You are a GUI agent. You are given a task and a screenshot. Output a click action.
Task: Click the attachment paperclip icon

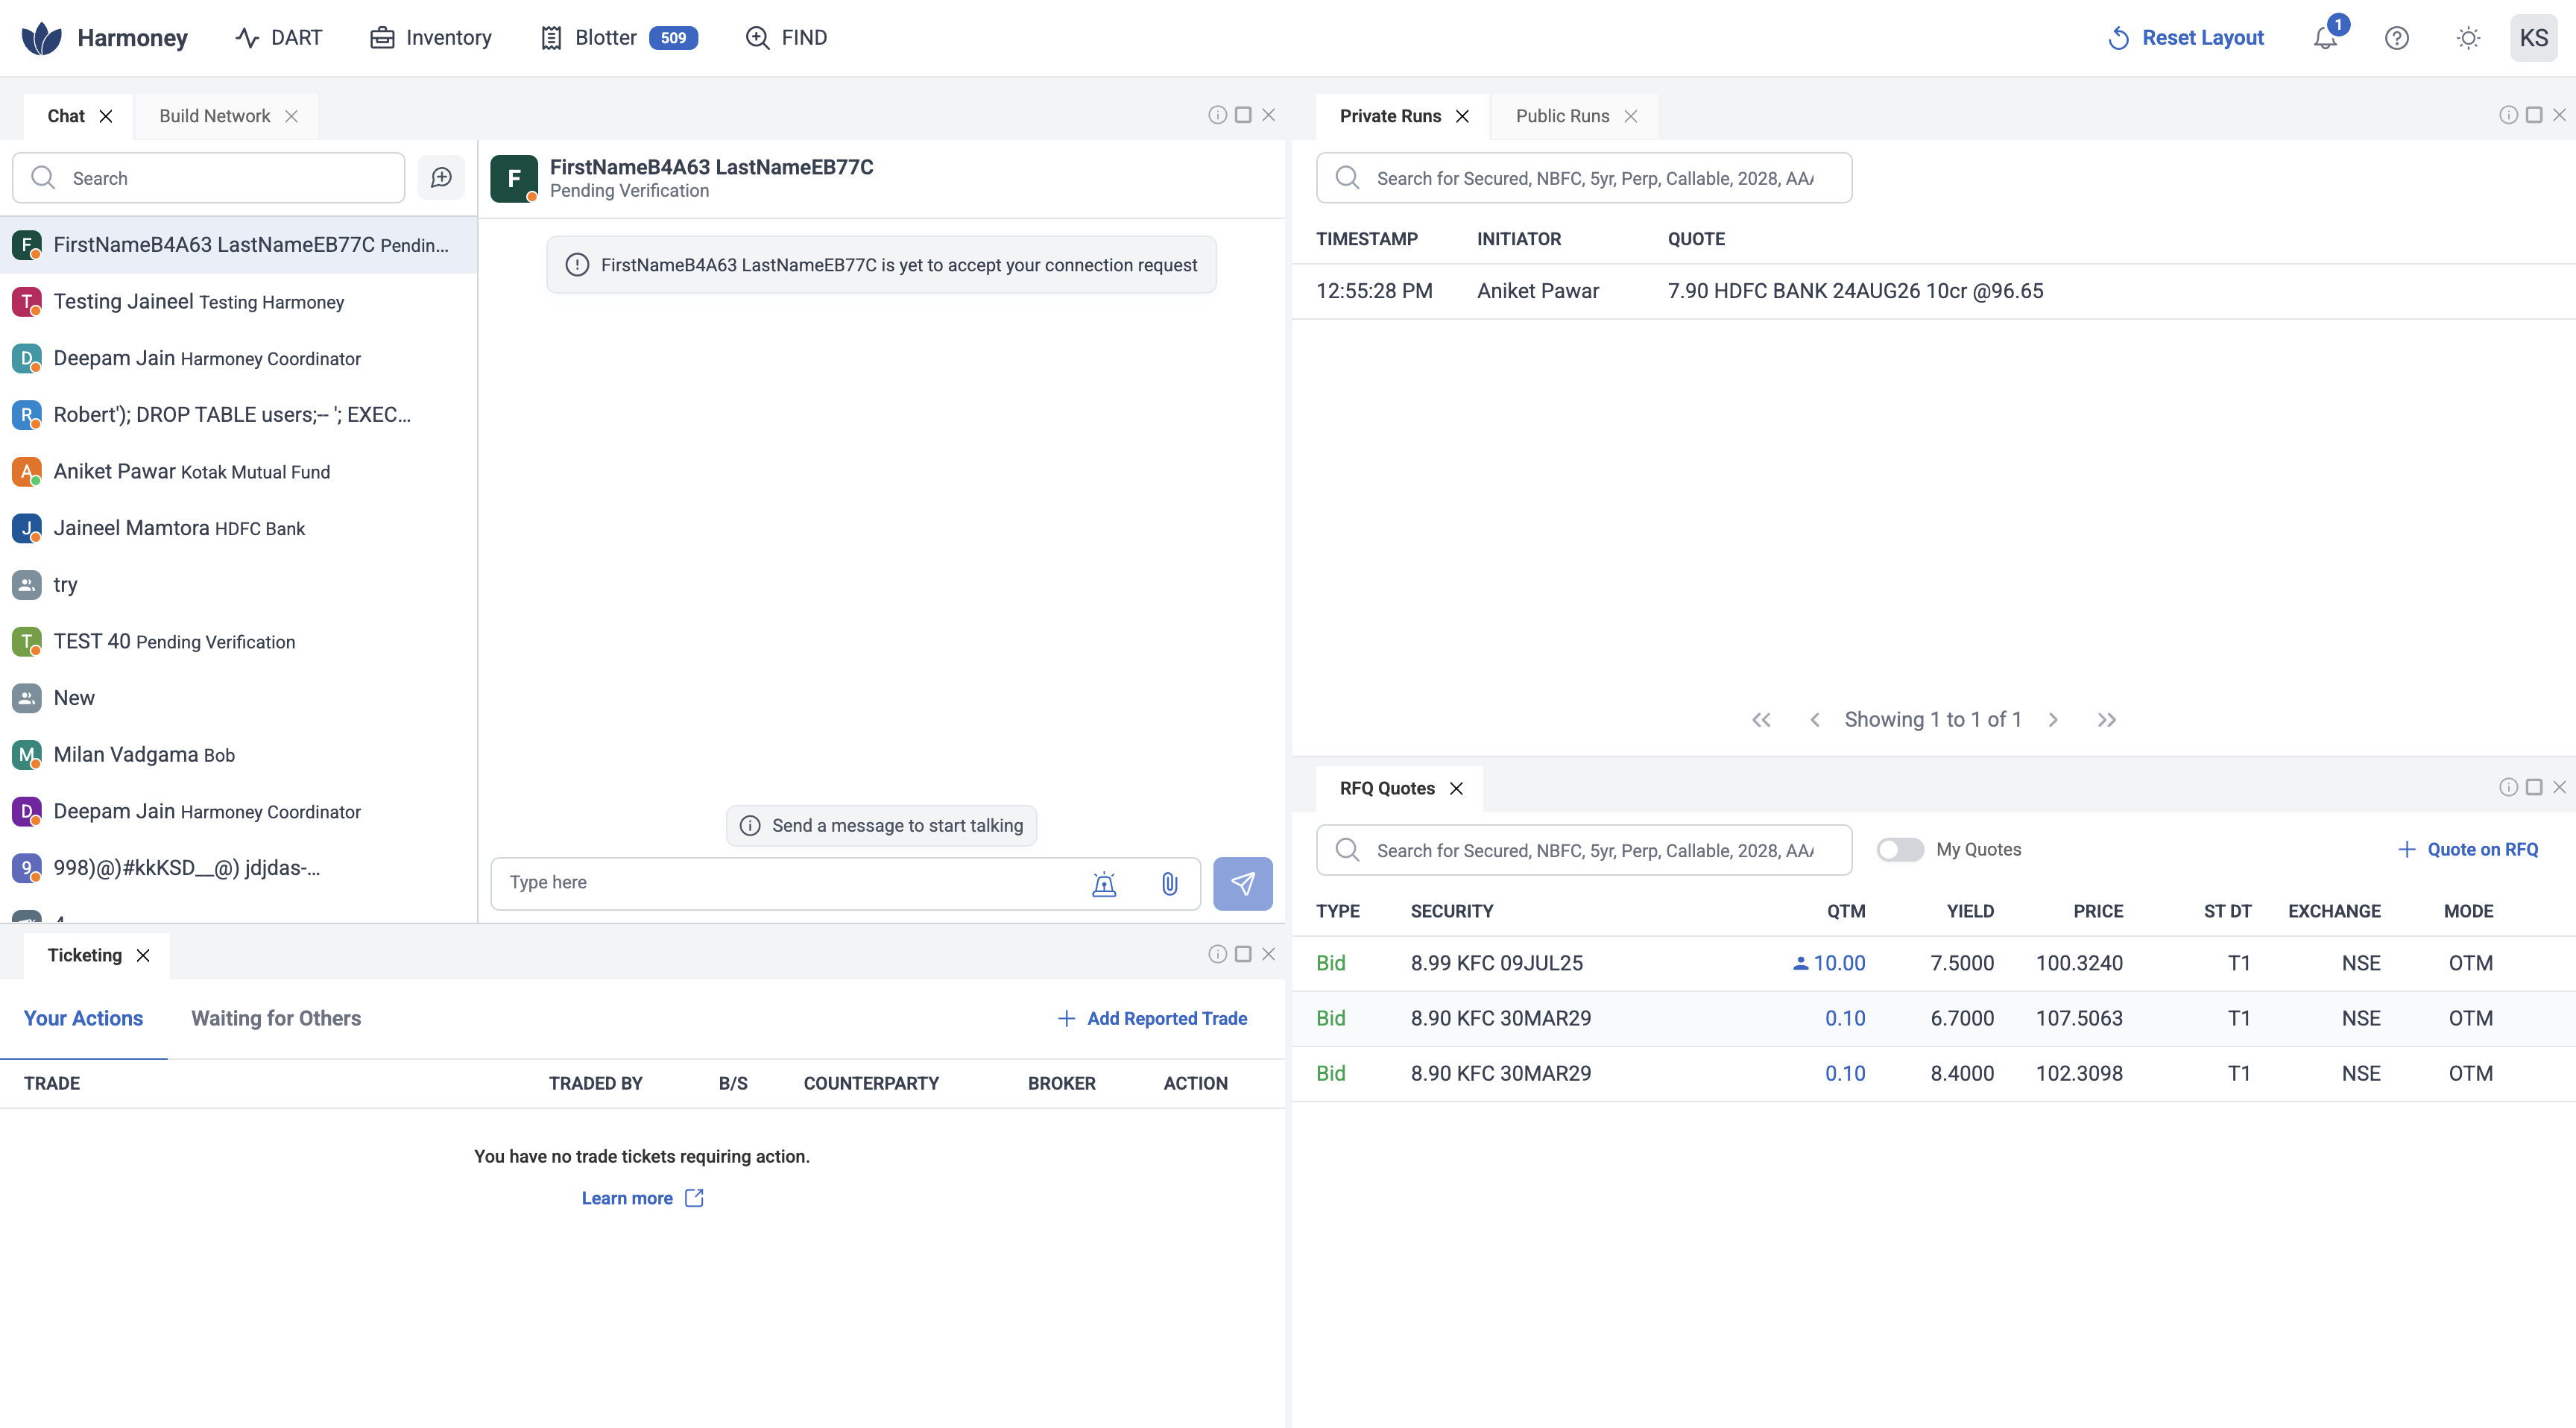coord(1169,883)
